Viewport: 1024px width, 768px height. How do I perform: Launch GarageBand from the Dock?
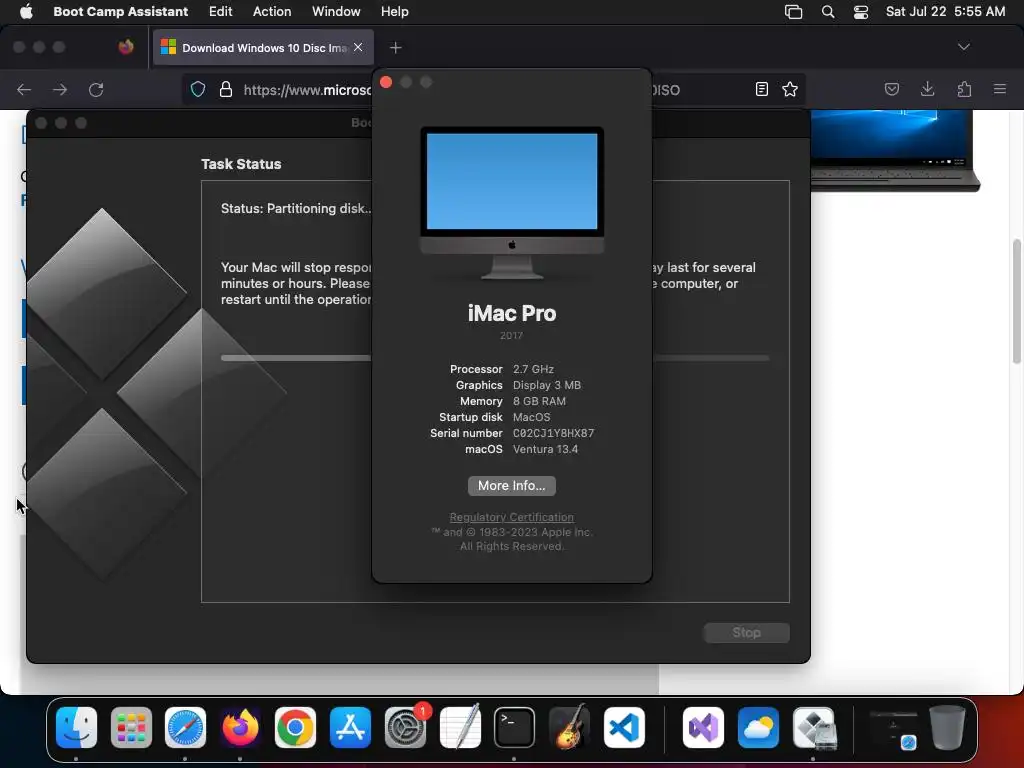point(569,728)
